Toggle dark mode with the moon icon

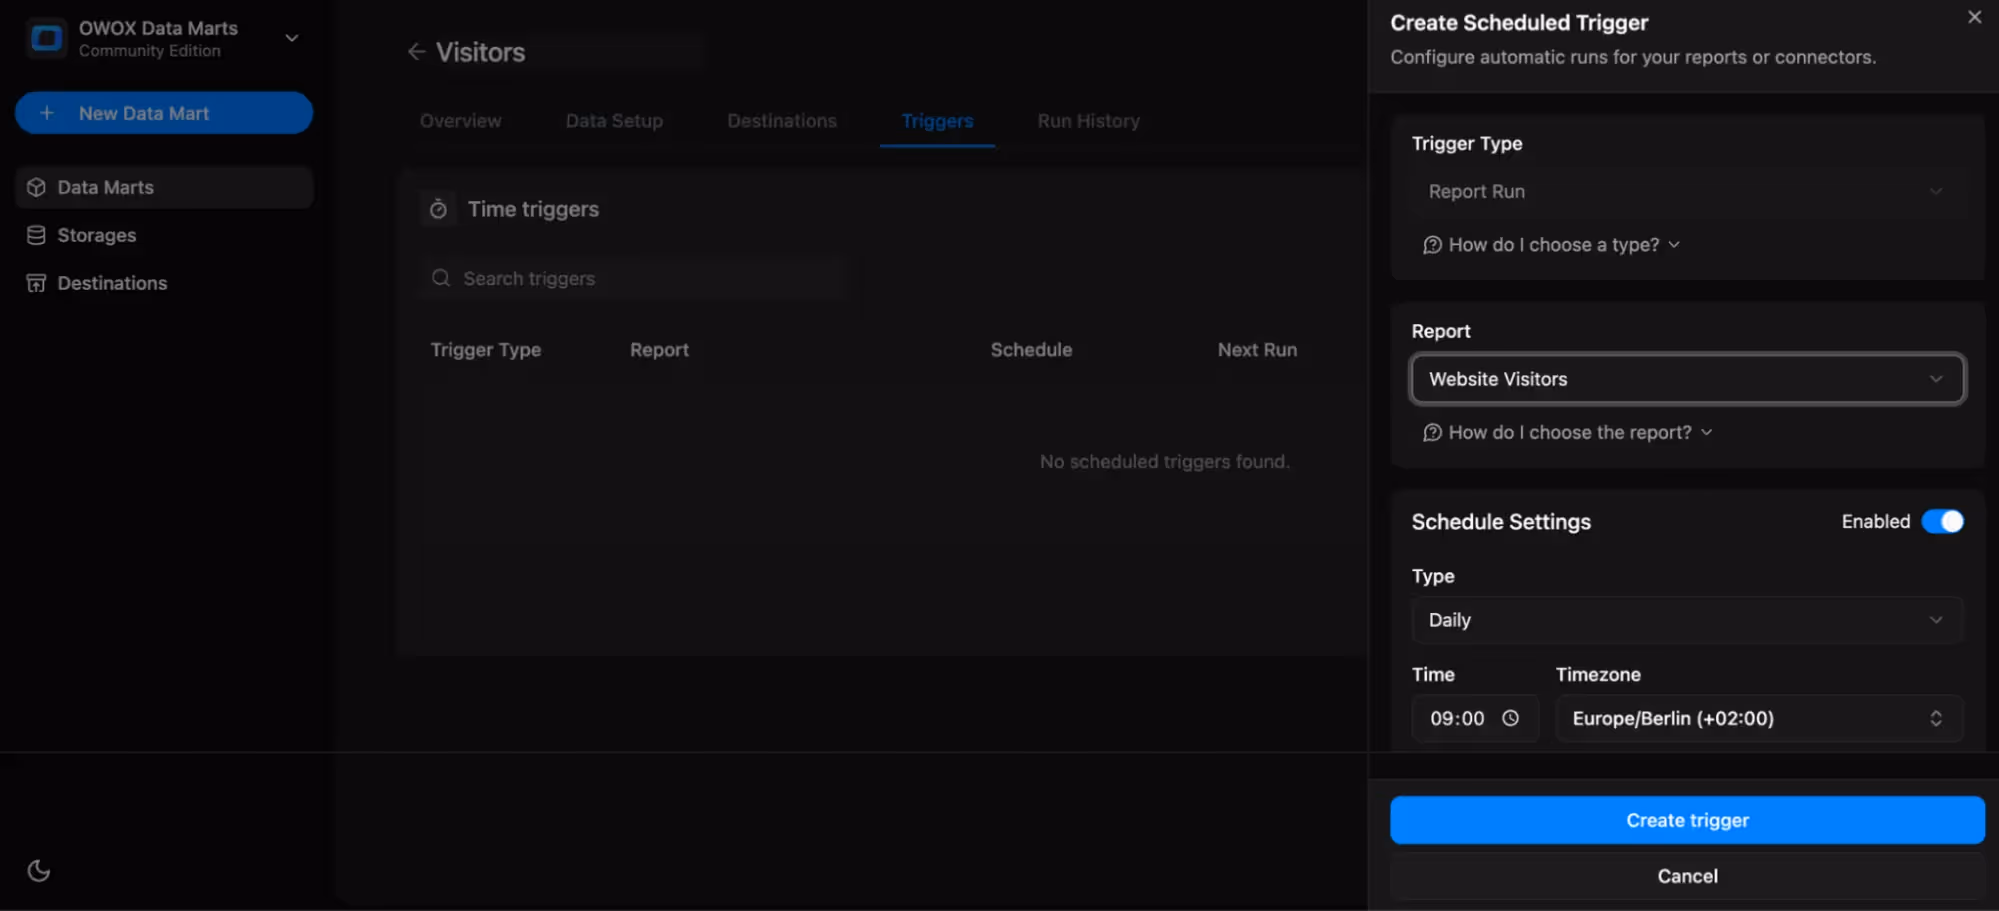click(38, 870)
